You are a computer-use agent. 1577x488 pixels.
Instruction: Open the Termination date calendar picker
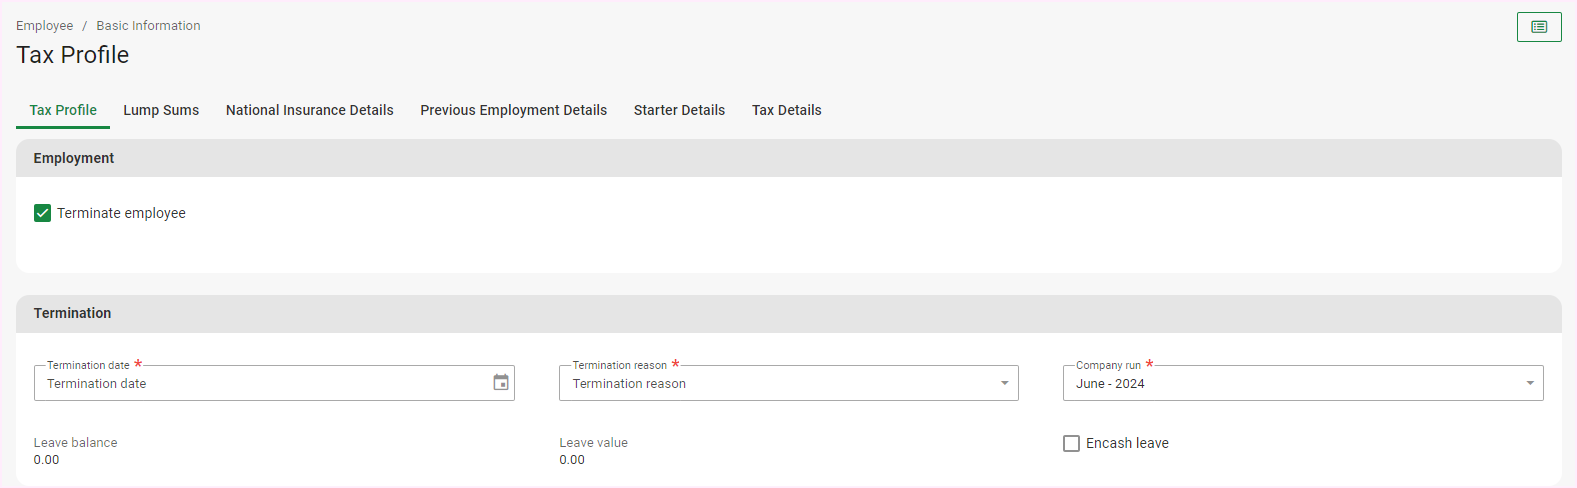pos(501,383)
